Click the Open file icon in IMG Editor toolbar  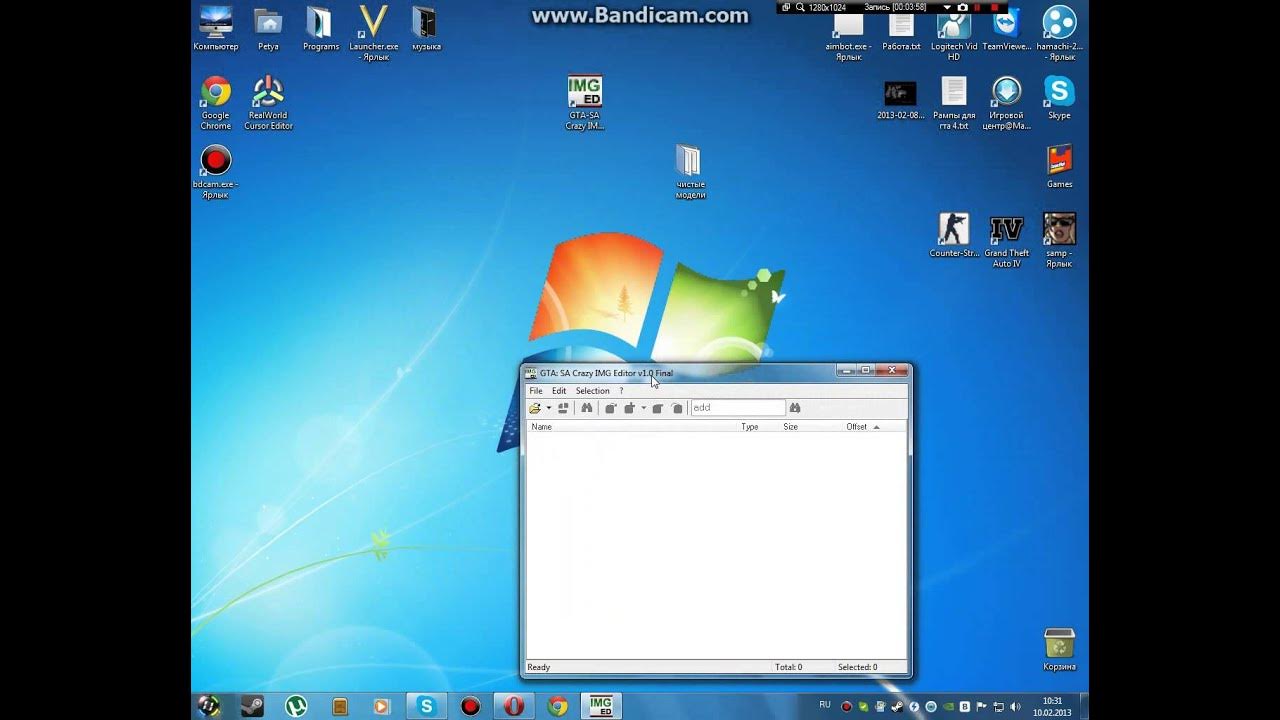point(536,408)
